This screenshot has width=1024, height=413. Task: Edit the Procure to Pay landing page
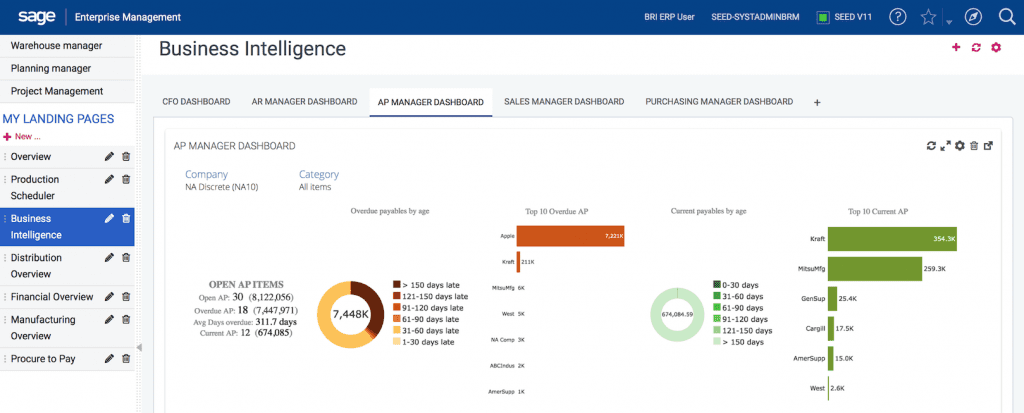tap(110, 359)
